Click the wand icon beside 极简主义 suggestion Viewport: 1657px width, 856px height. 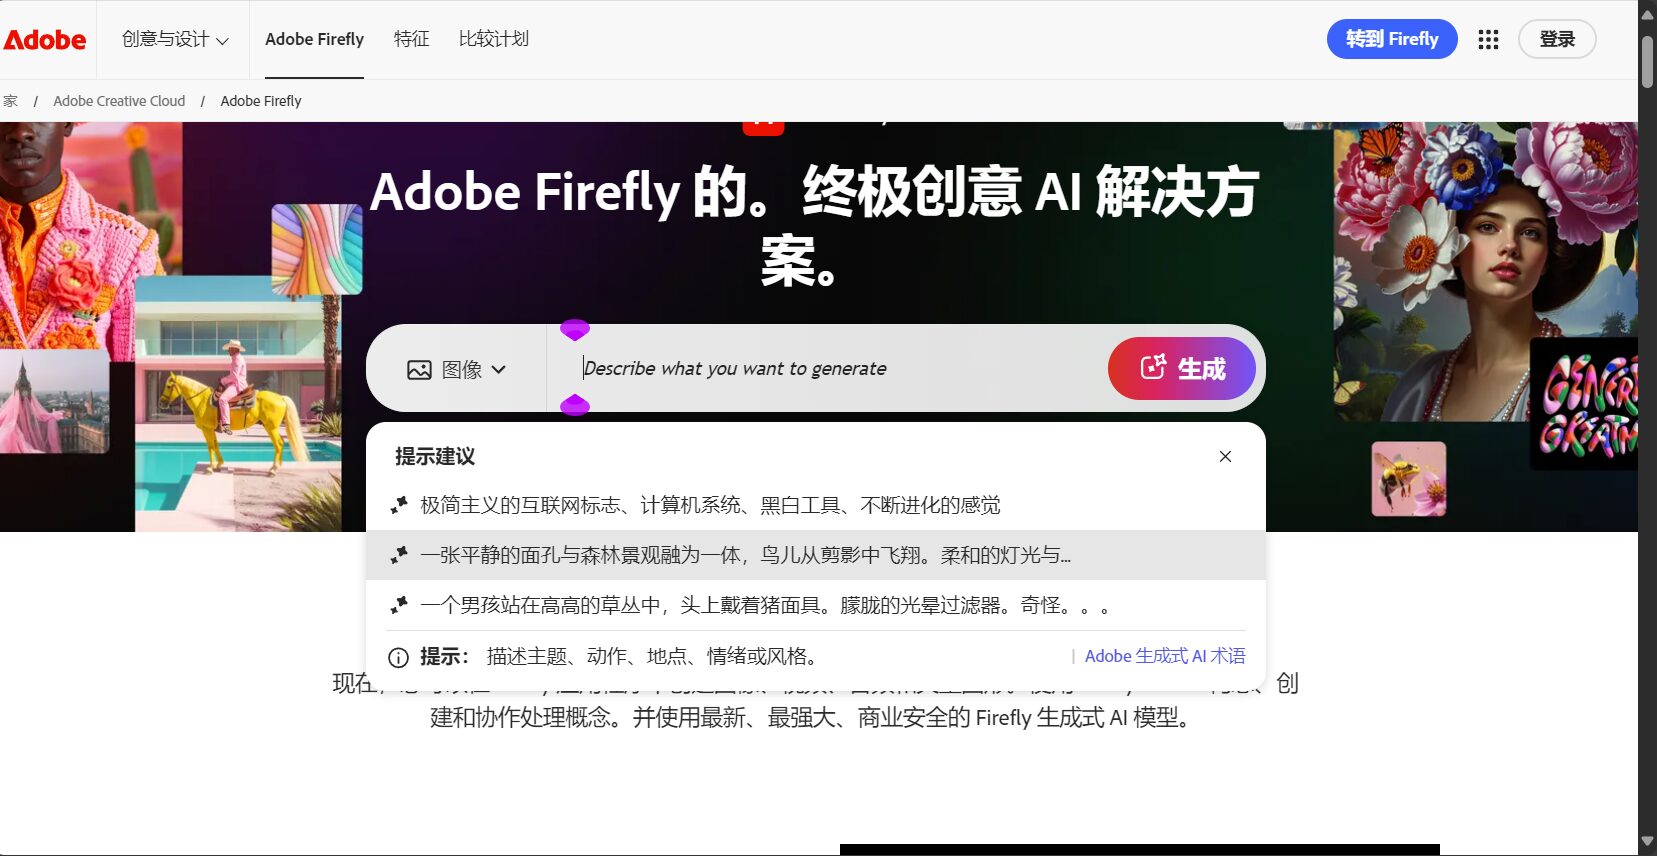[399, 505]
